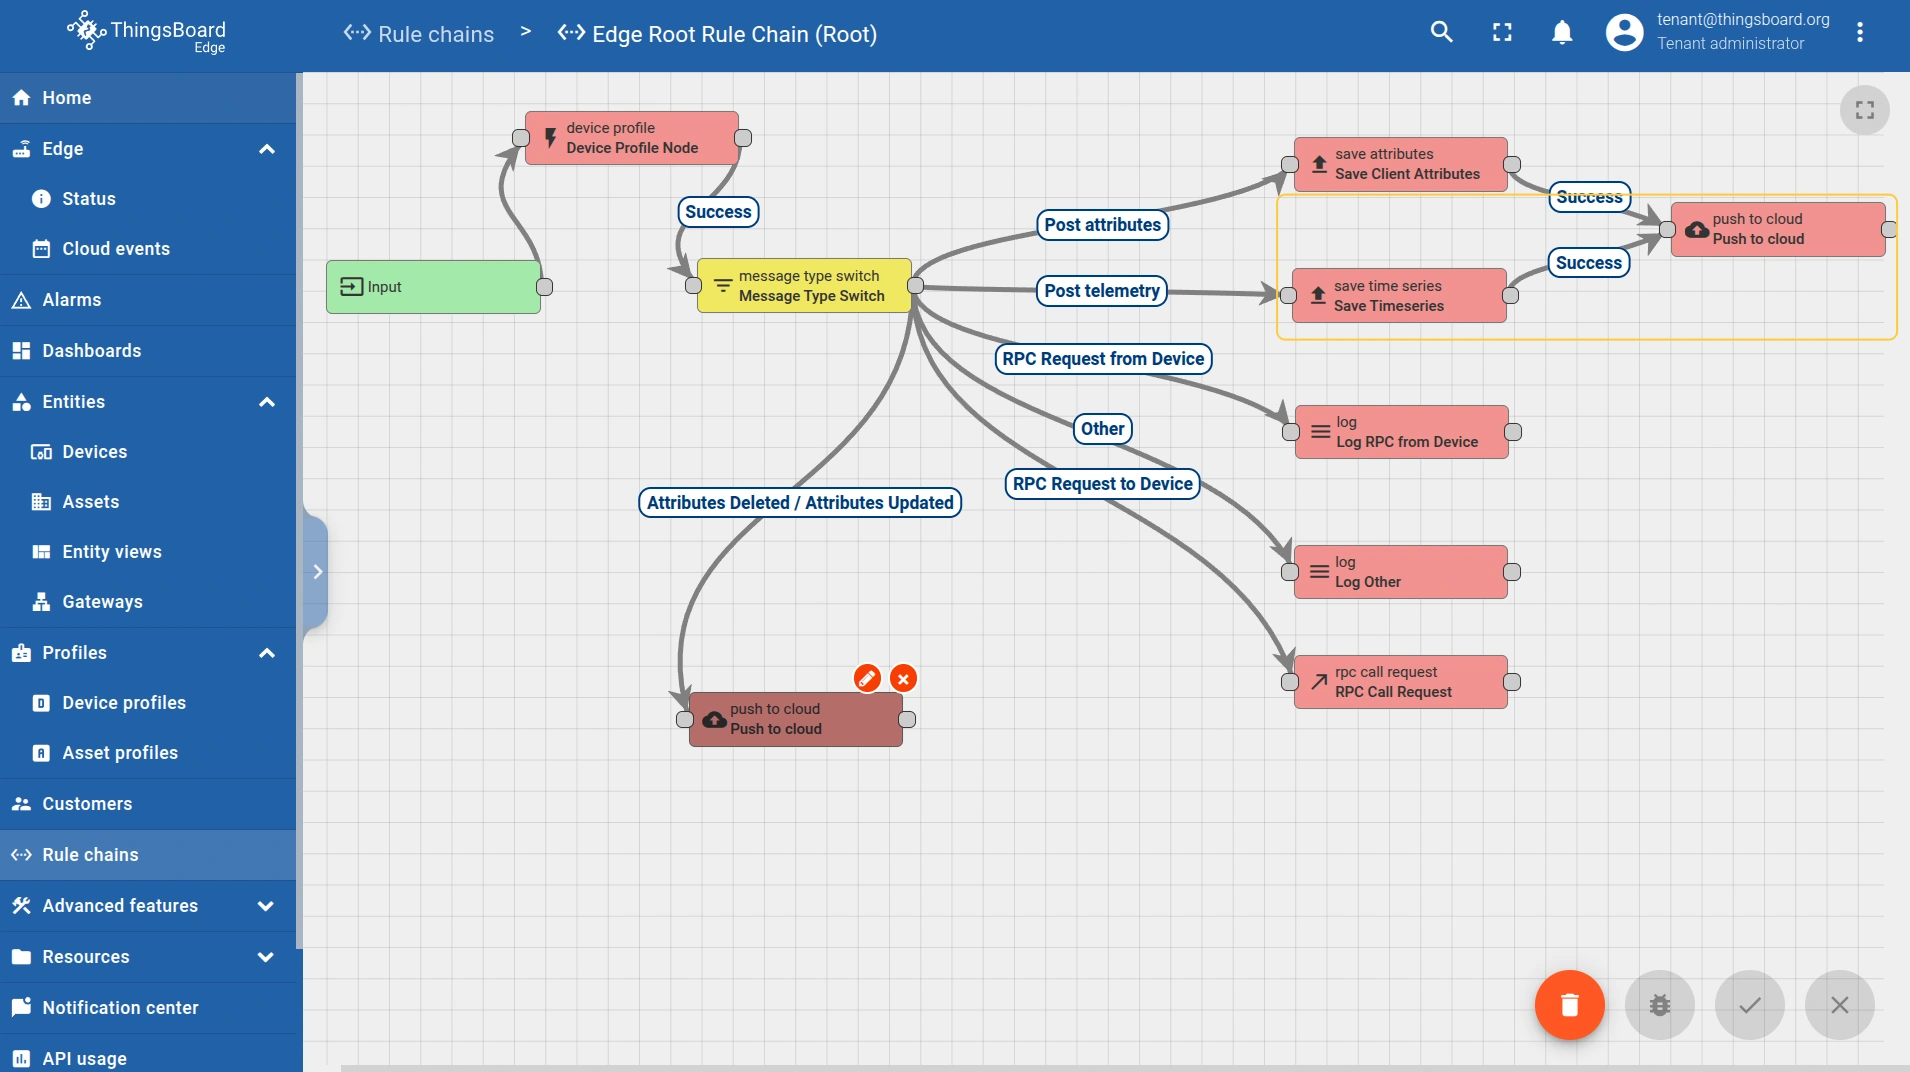1910x1072 pixels.
Task: Toggle fullscreen icon in top header
Action: tap(1501, 33)
